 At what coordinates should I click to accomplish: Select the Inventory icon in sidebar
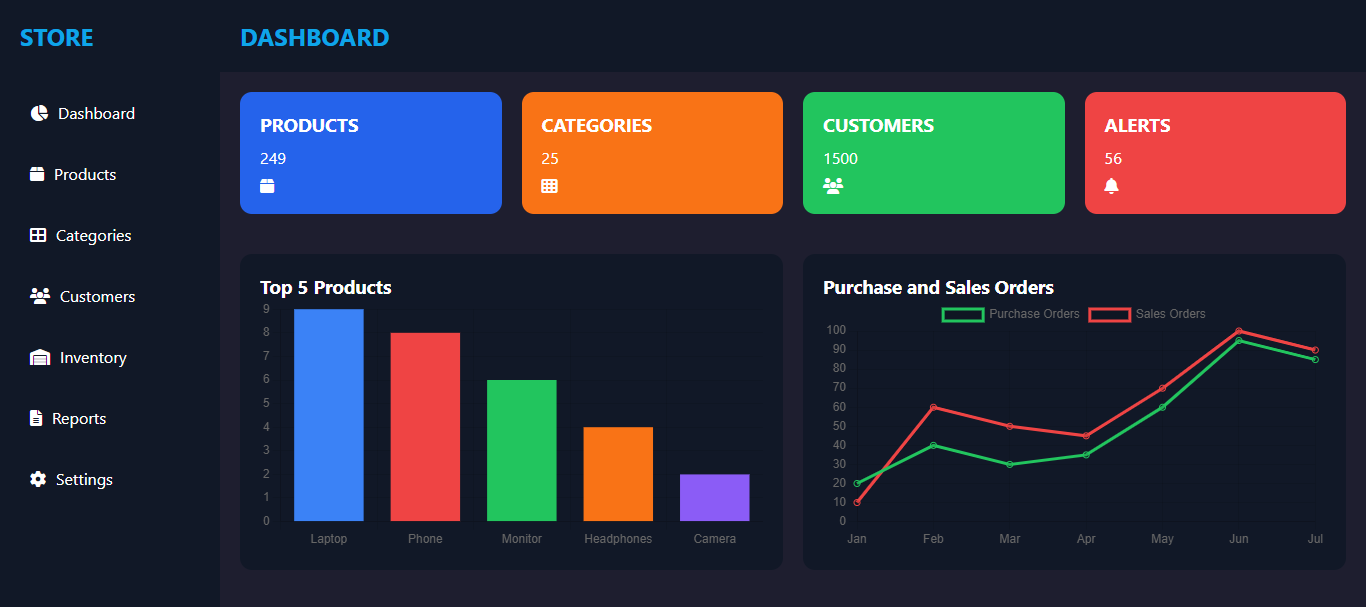coord(39,356)
